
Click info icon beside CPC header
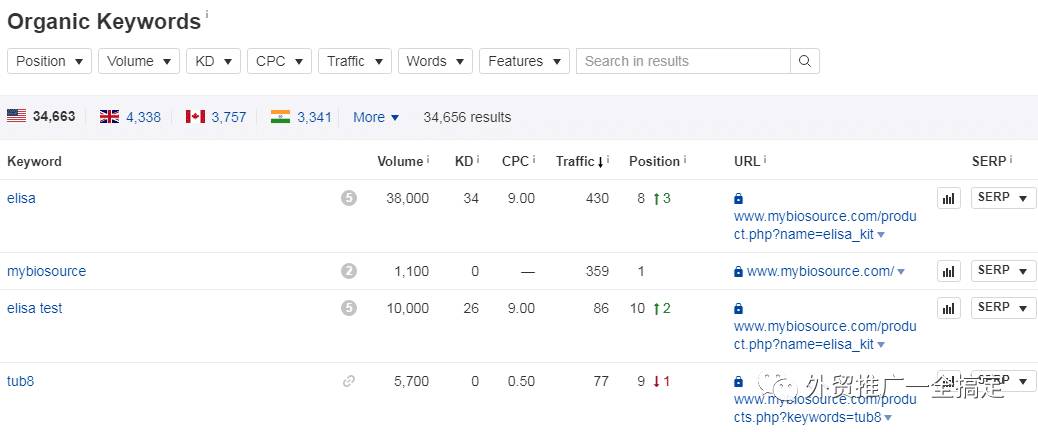[534, 159]
